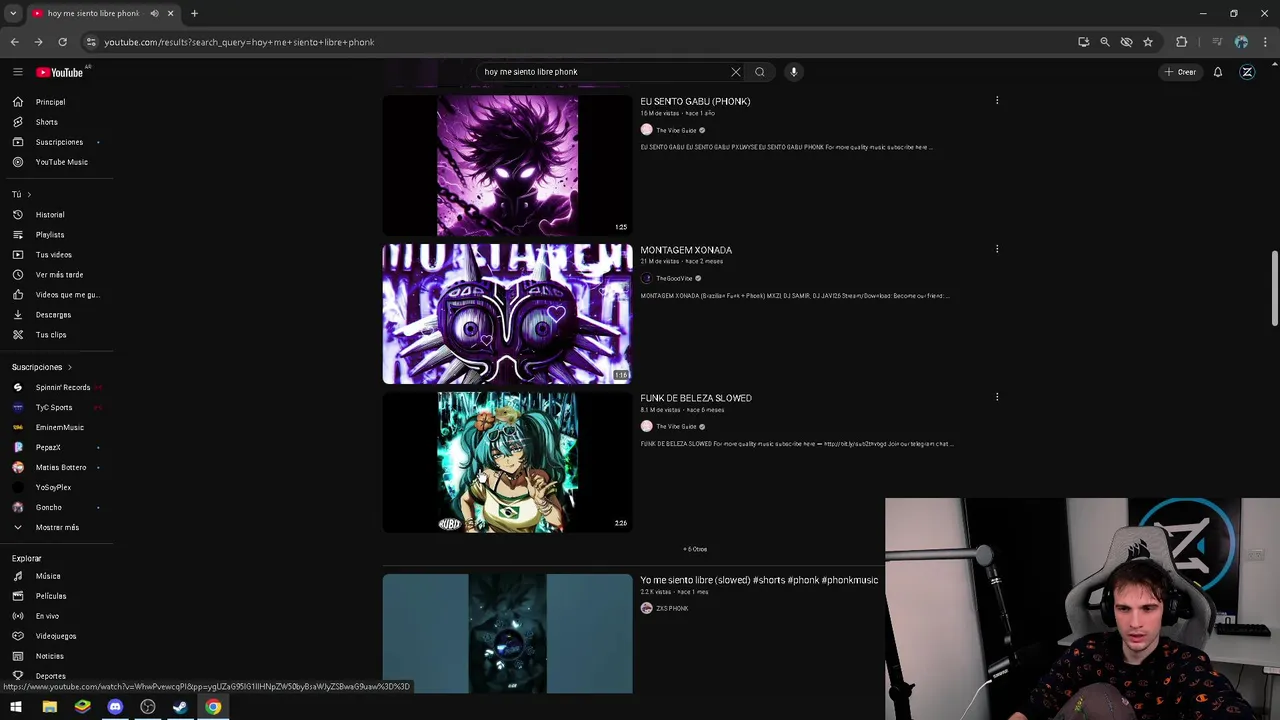Open the YouTube account avatar menu

(1247, 72)
